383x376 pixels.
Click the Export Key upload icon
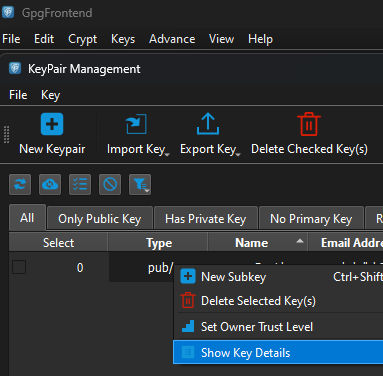click(x=208, y=124)
